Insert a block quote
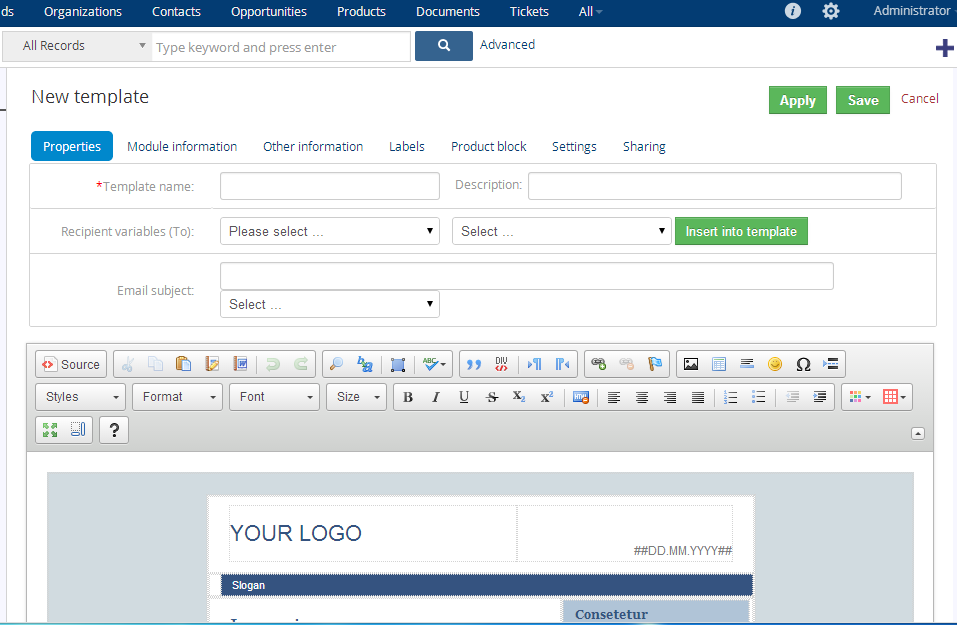The image size is (957, 625). click(474, 364)
